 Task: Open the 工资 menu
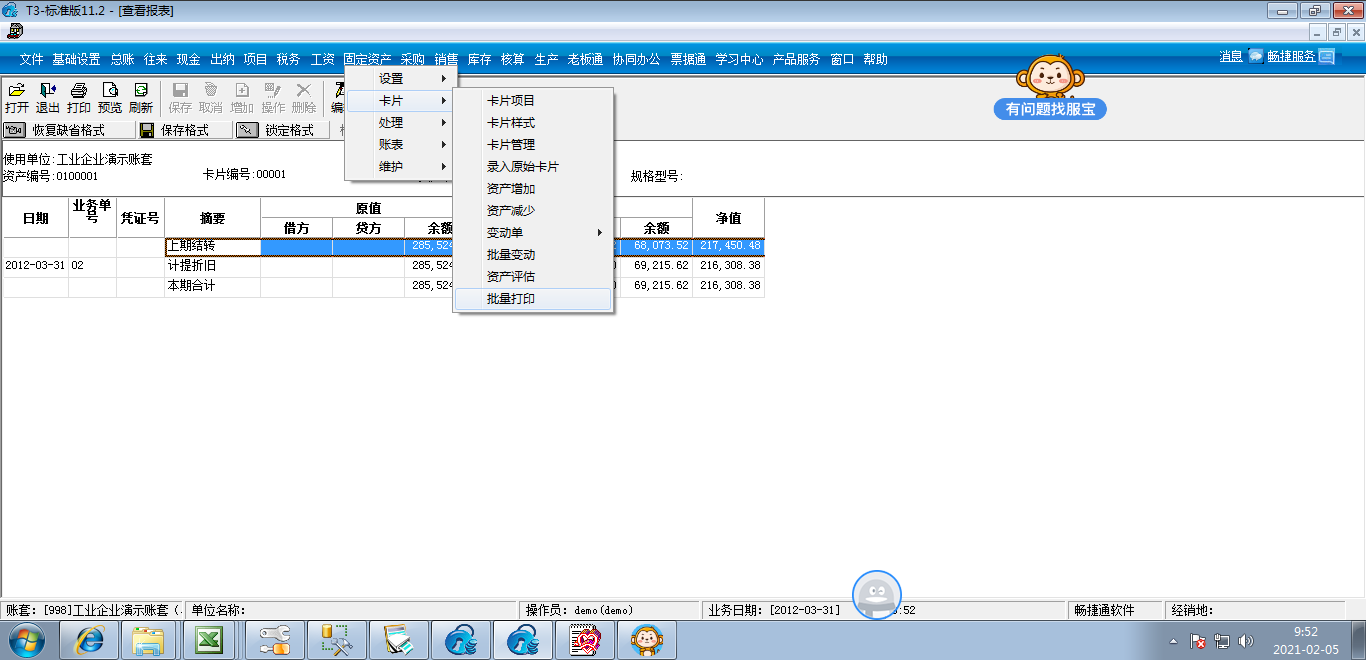[x=322, y=60]
